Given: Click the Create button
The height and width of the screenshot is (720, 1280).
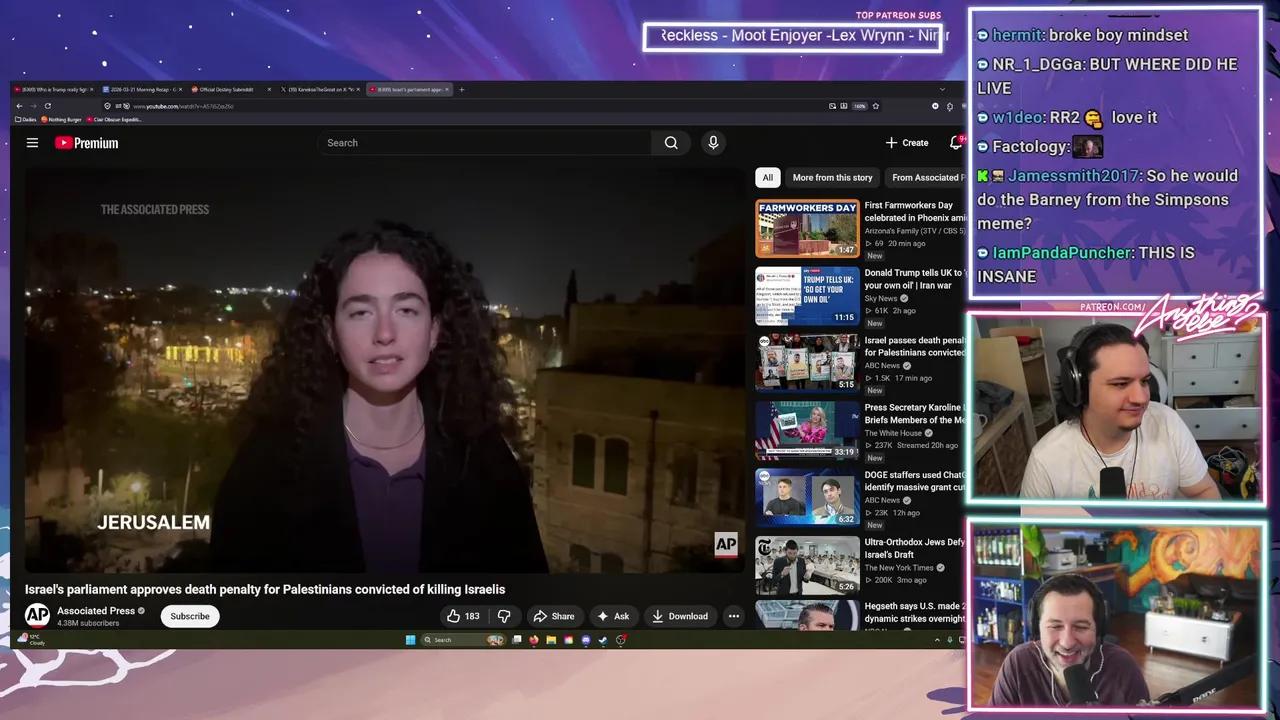Looking at the screenshot, I should point(907,143).
